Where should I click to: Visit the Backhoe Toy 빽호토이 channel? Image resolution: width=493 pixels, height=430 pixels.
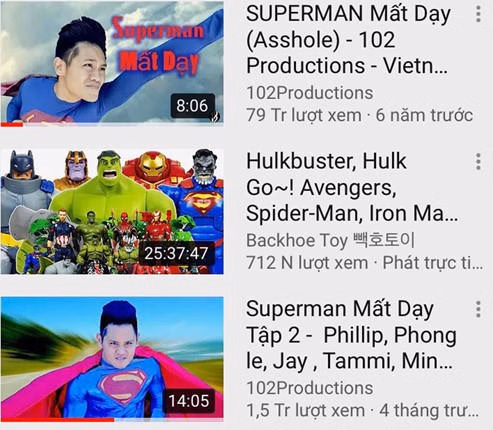click(330, 240)
